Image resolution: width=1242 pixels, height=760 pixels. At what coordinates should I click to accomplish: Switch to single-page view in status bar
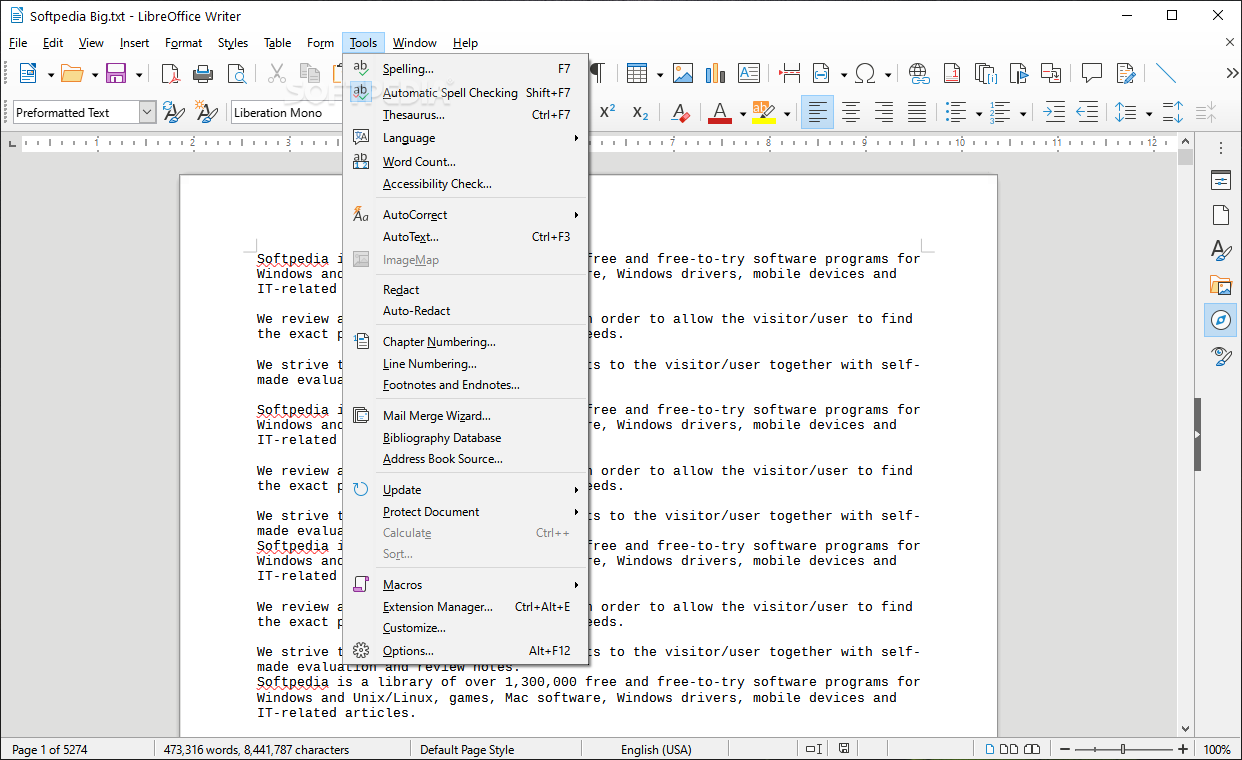point(991,749)
